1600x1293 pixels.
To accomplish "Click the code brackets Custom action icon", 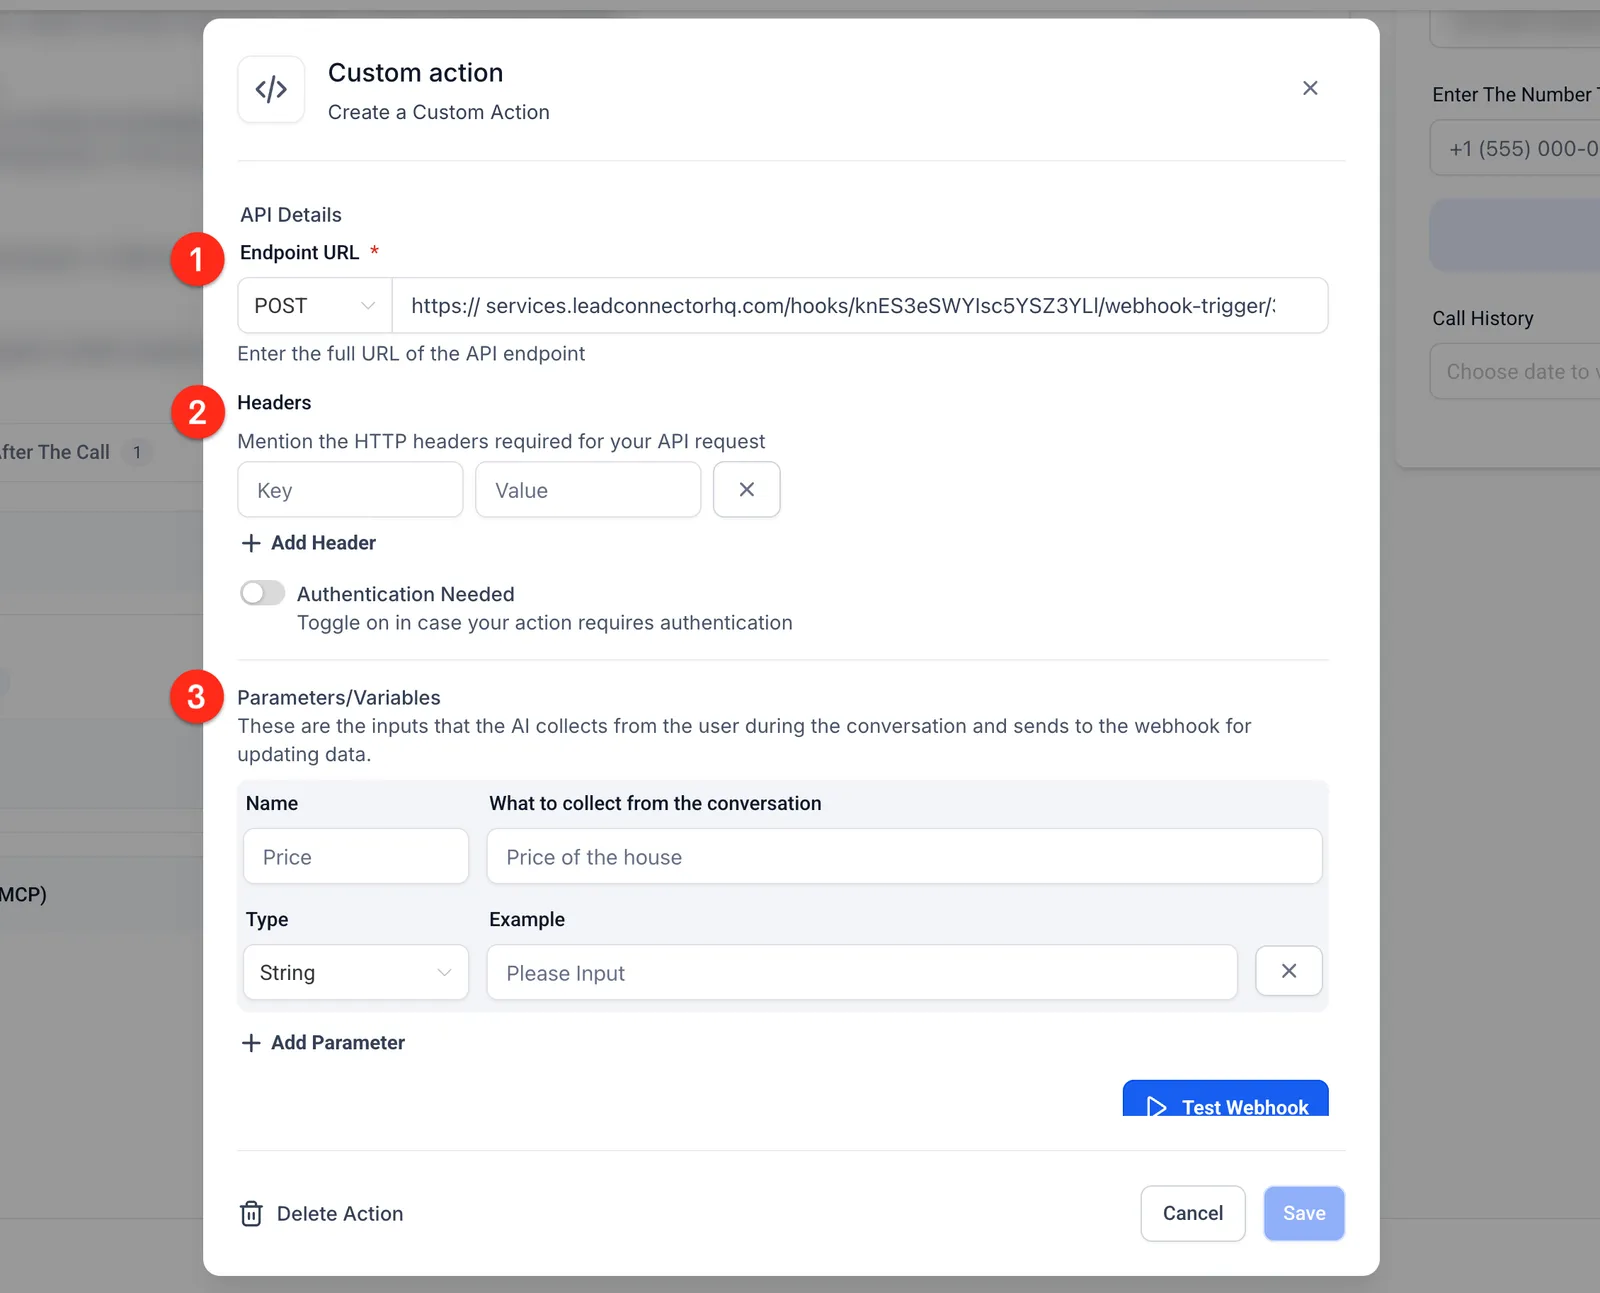I will [271, 90].
